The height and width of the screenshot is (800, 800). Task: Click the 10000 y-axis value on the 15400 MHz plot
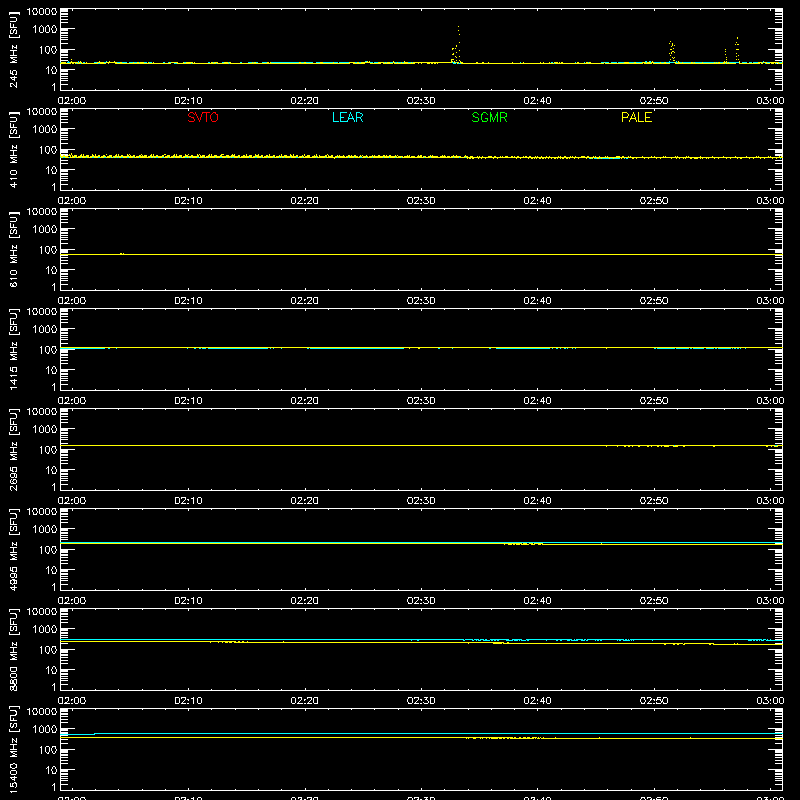pyautogui.click(x=42, y=711)
